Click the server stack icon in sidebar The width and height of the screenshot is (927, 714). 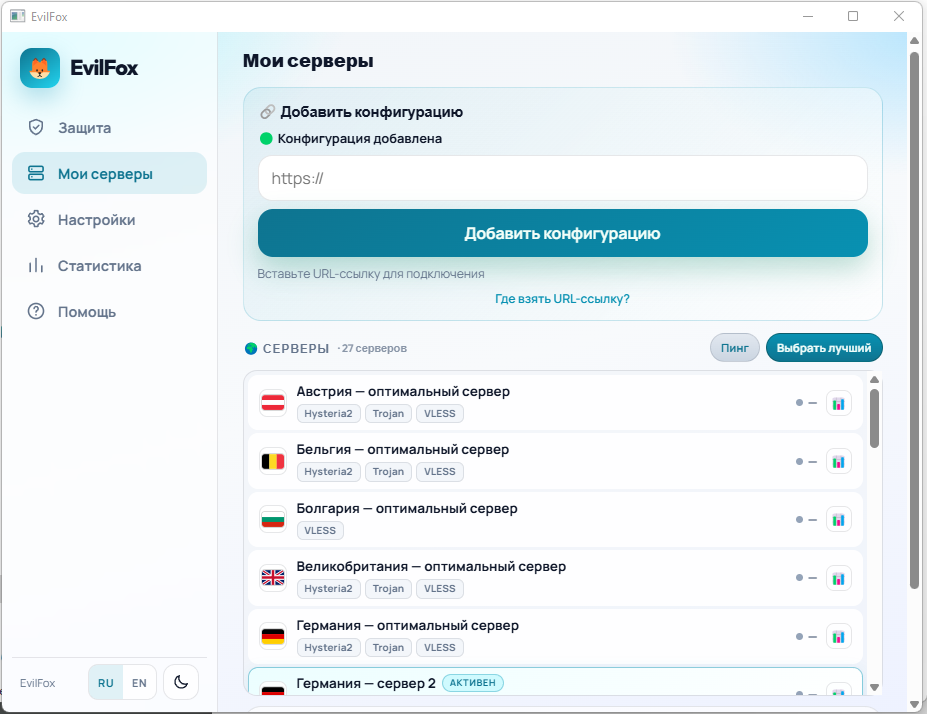point(36,173)
